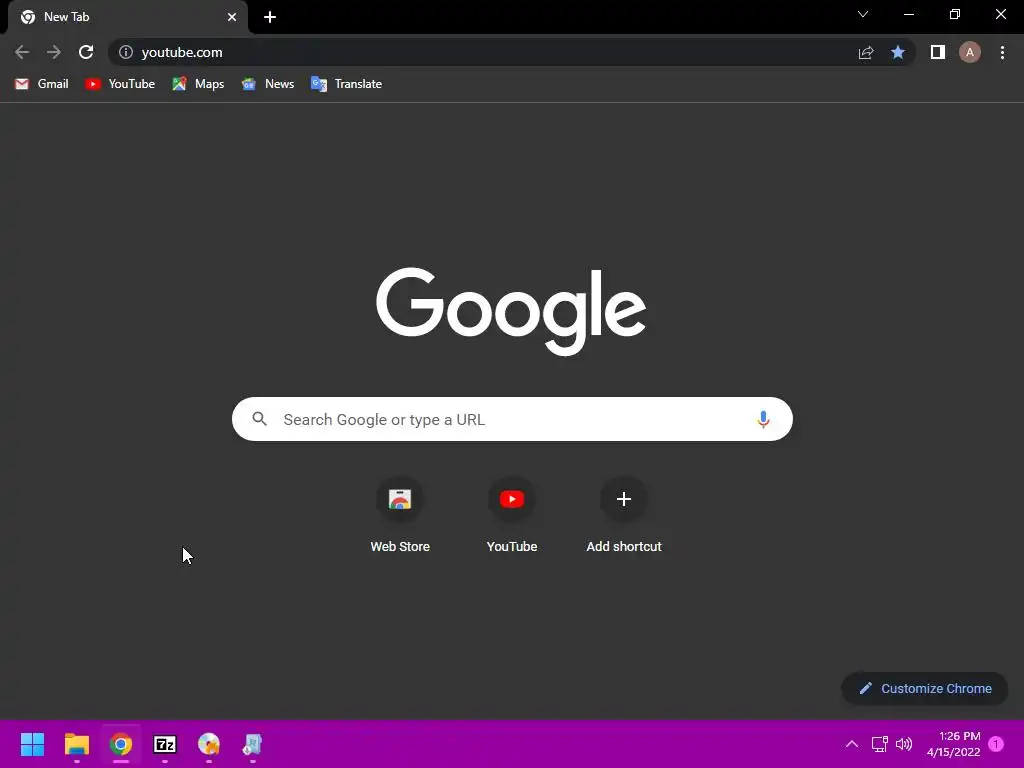Open network status tray icon
Image resolution: width=1024 pixels, height=768 pixels.
click(x=879, y=744)
